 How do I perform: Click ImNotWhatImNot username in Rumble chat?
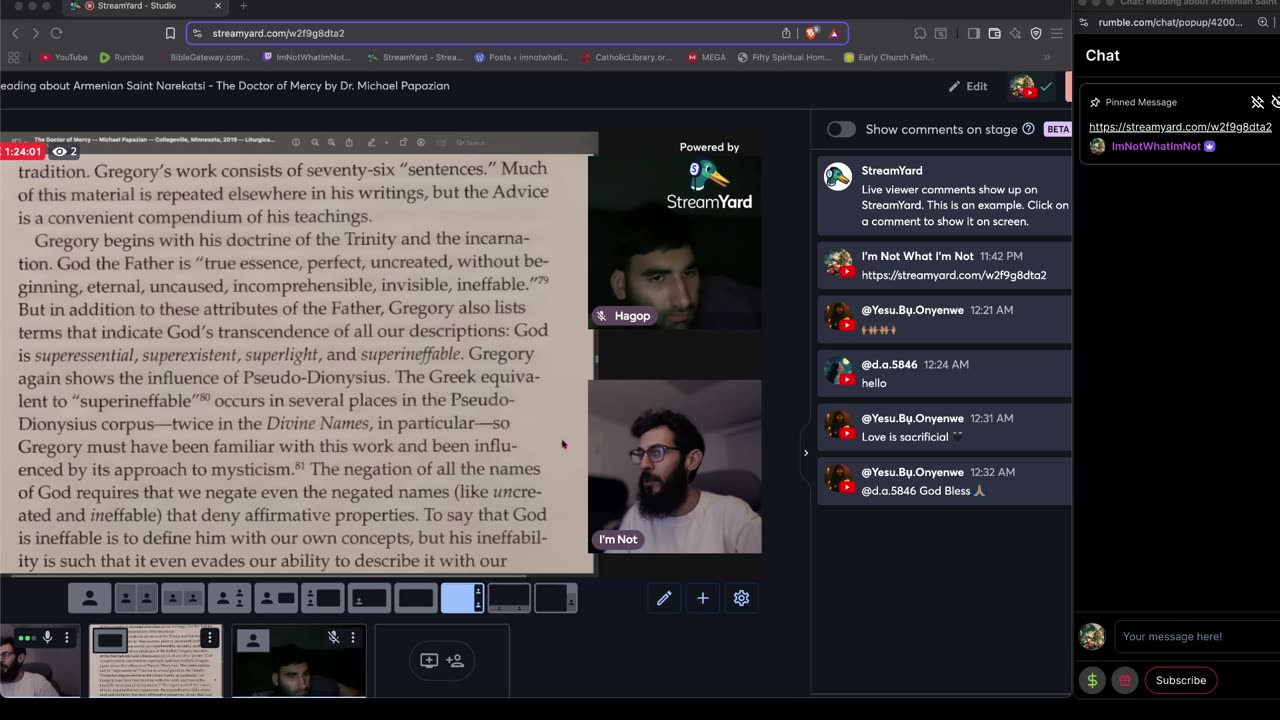pos(1156,146)
